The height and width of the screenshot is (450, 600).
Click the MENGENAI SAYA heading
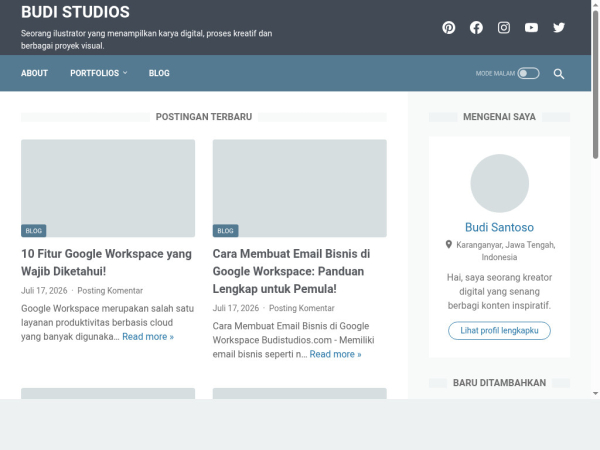coord(499,117)
